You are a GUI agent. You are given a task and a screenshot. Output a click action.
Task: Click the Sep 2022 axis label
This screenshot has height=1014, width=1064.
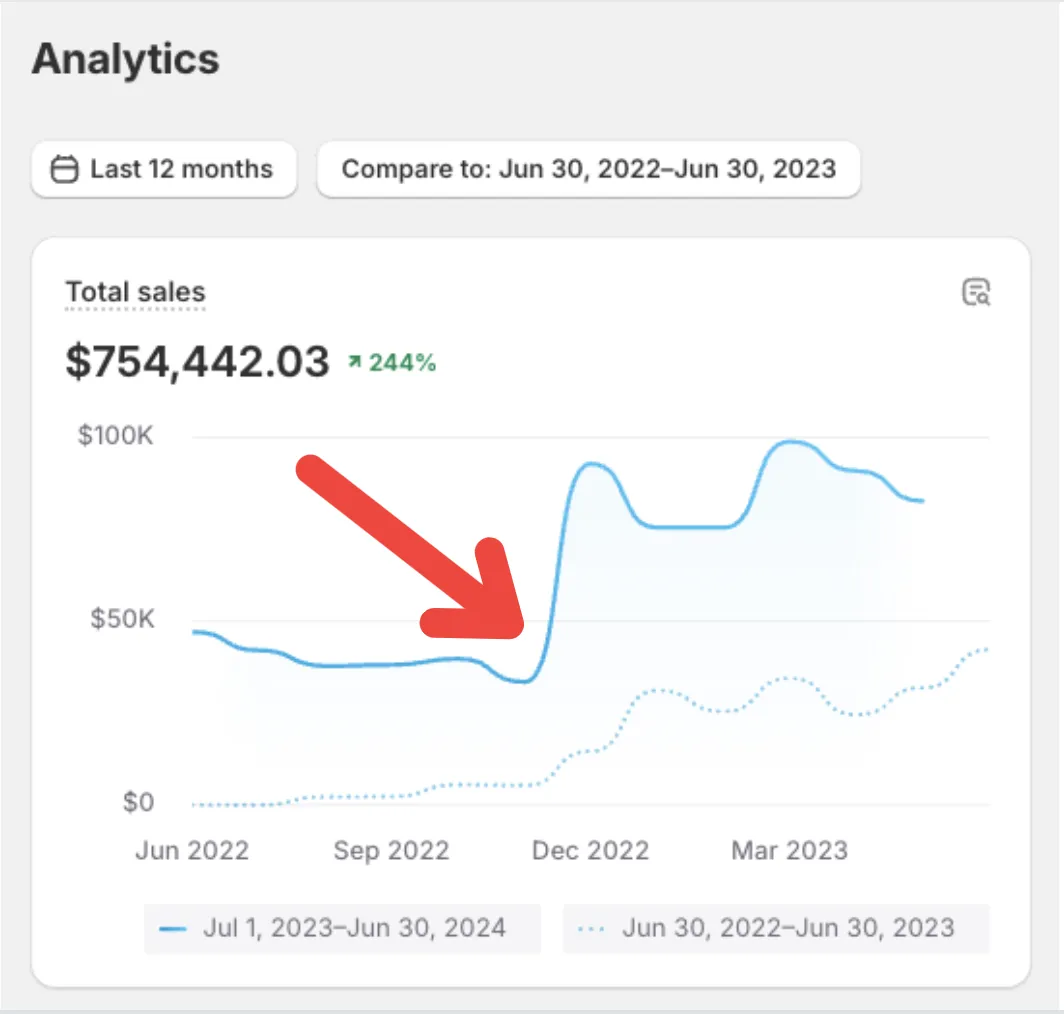tap(392, 850)
